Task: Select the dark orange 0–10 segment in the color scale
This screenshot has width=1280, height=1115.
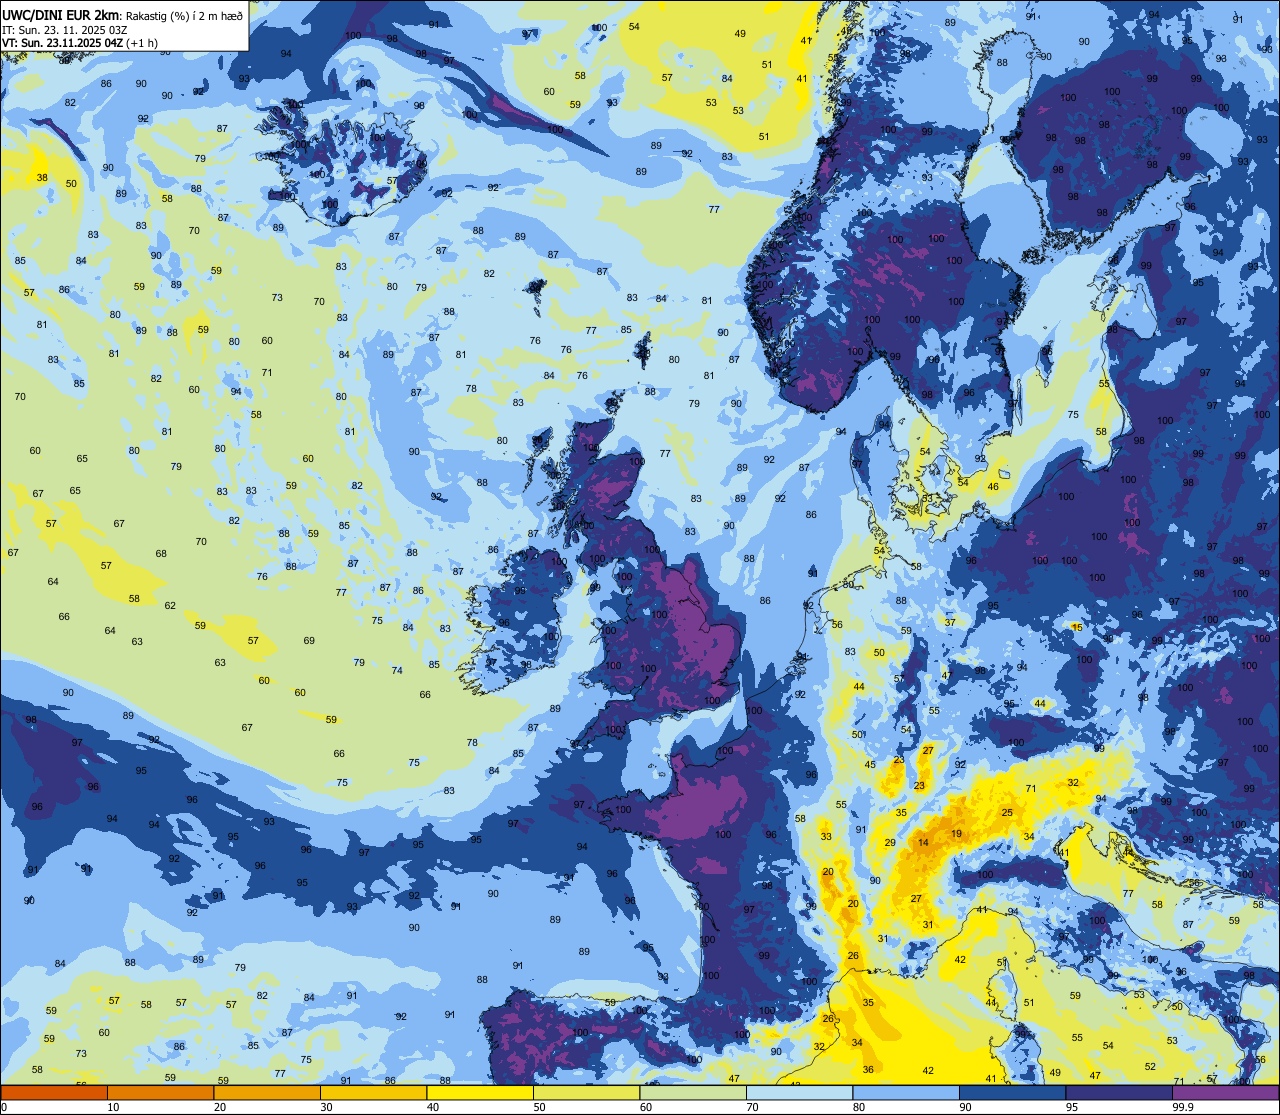Action: pos(54,1093)
